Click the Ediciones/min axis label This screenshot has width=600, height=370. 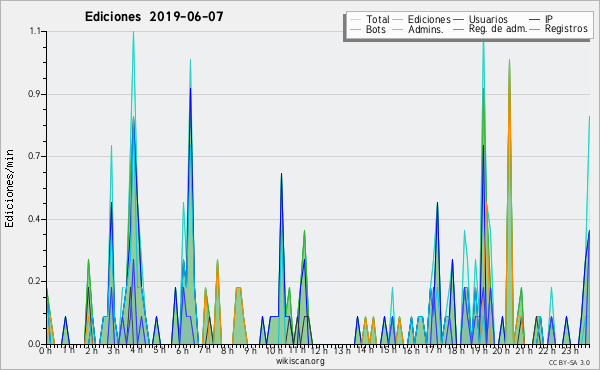point(9,188)
